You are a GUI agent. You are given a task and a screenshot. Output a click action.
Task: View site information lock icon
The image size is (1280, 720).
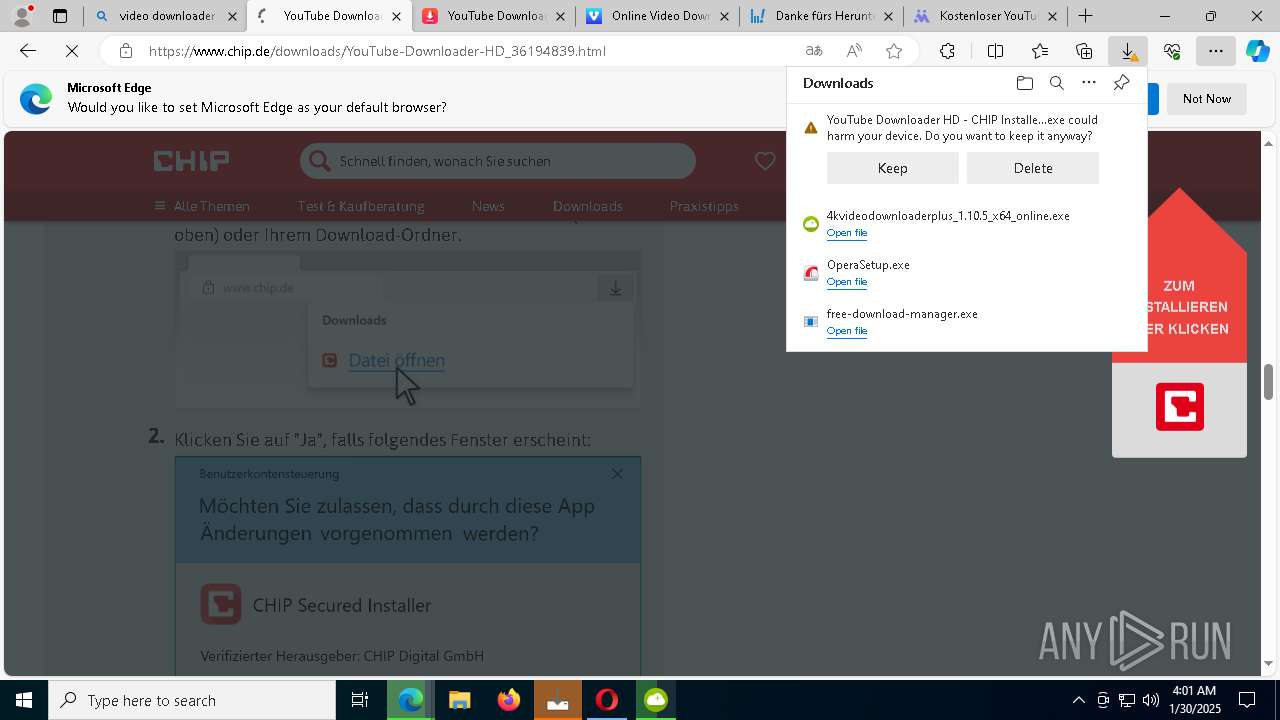[125, 51]
